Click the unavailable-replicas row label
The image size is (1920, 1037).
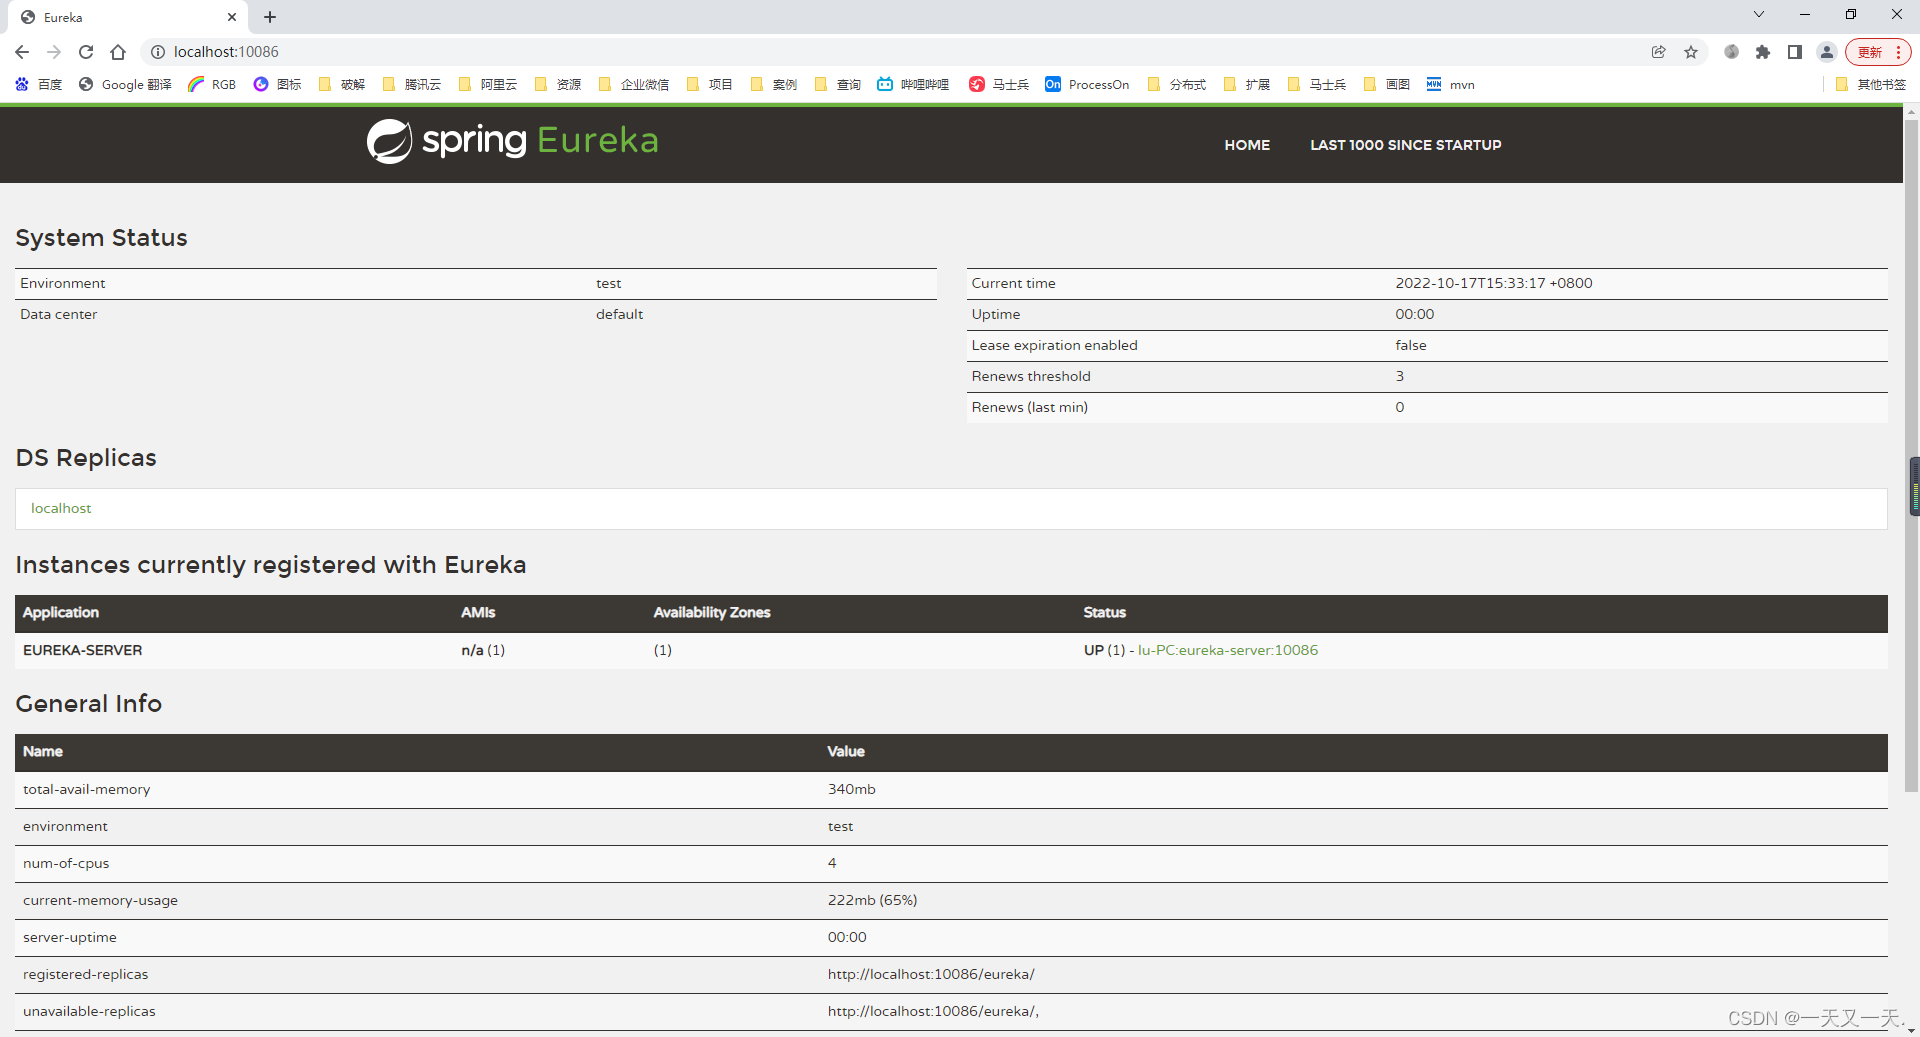pyautogui.click(x=89, y=1011)
